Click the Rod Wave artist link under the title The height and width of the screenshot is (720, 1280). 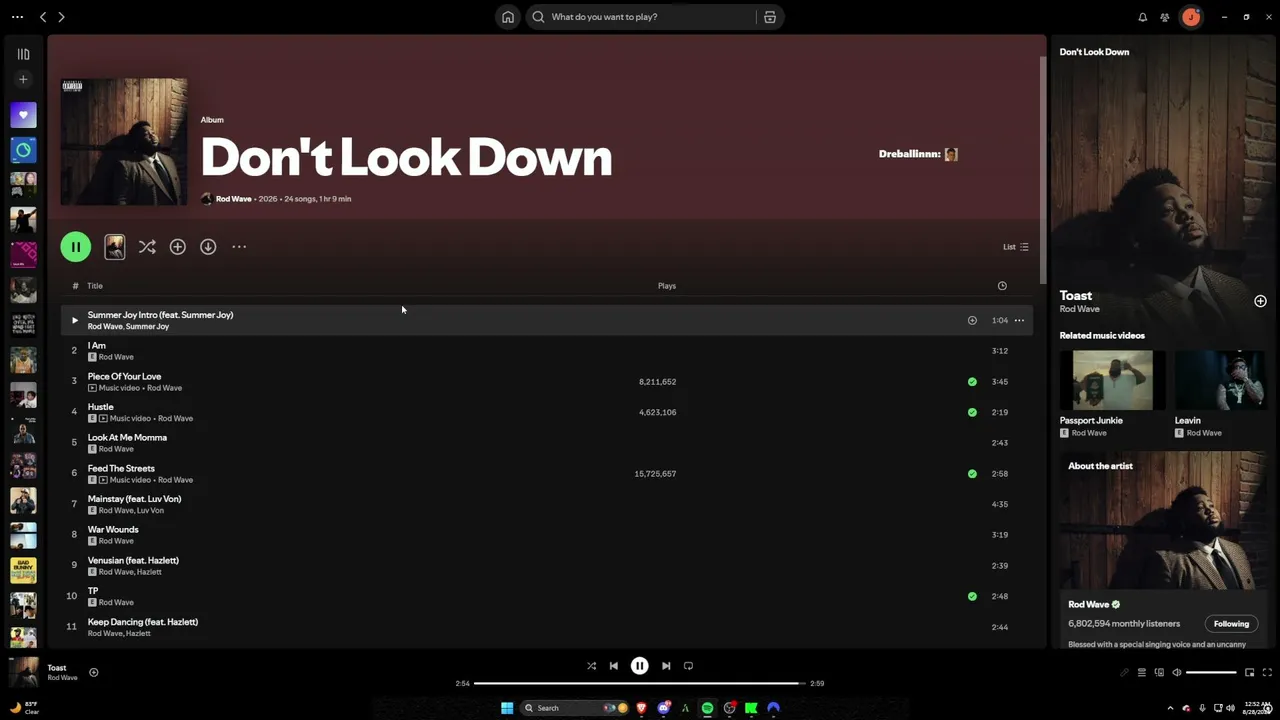pos(234,199)
